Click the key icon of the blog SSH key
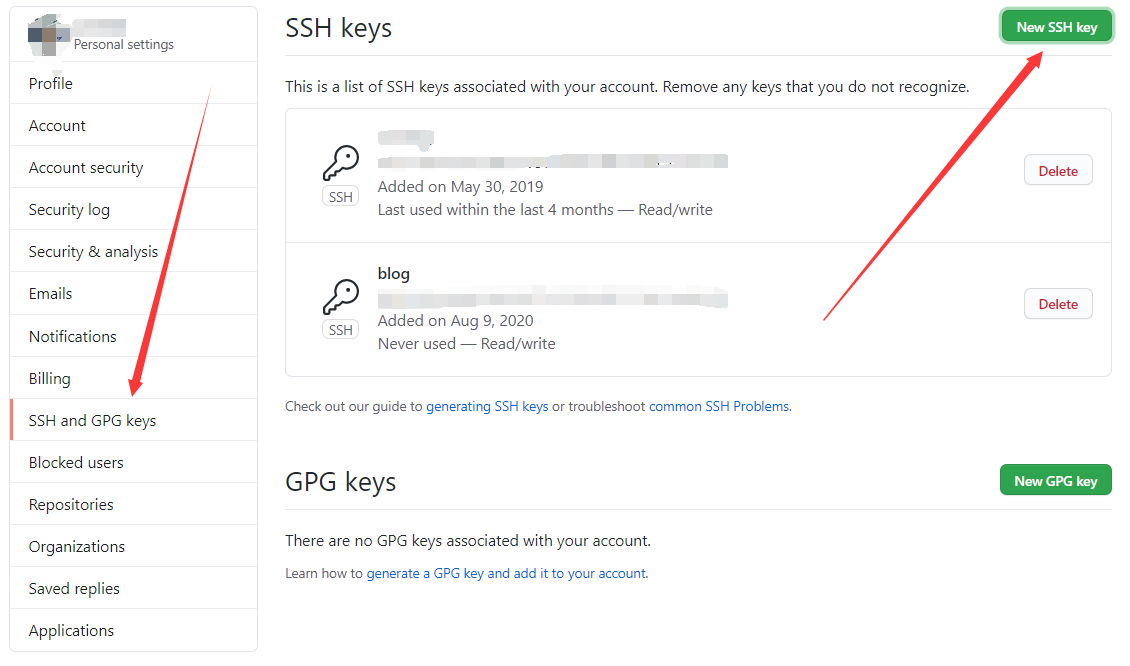Viewport: 1130px width, 666px height. tap(340, 296)
